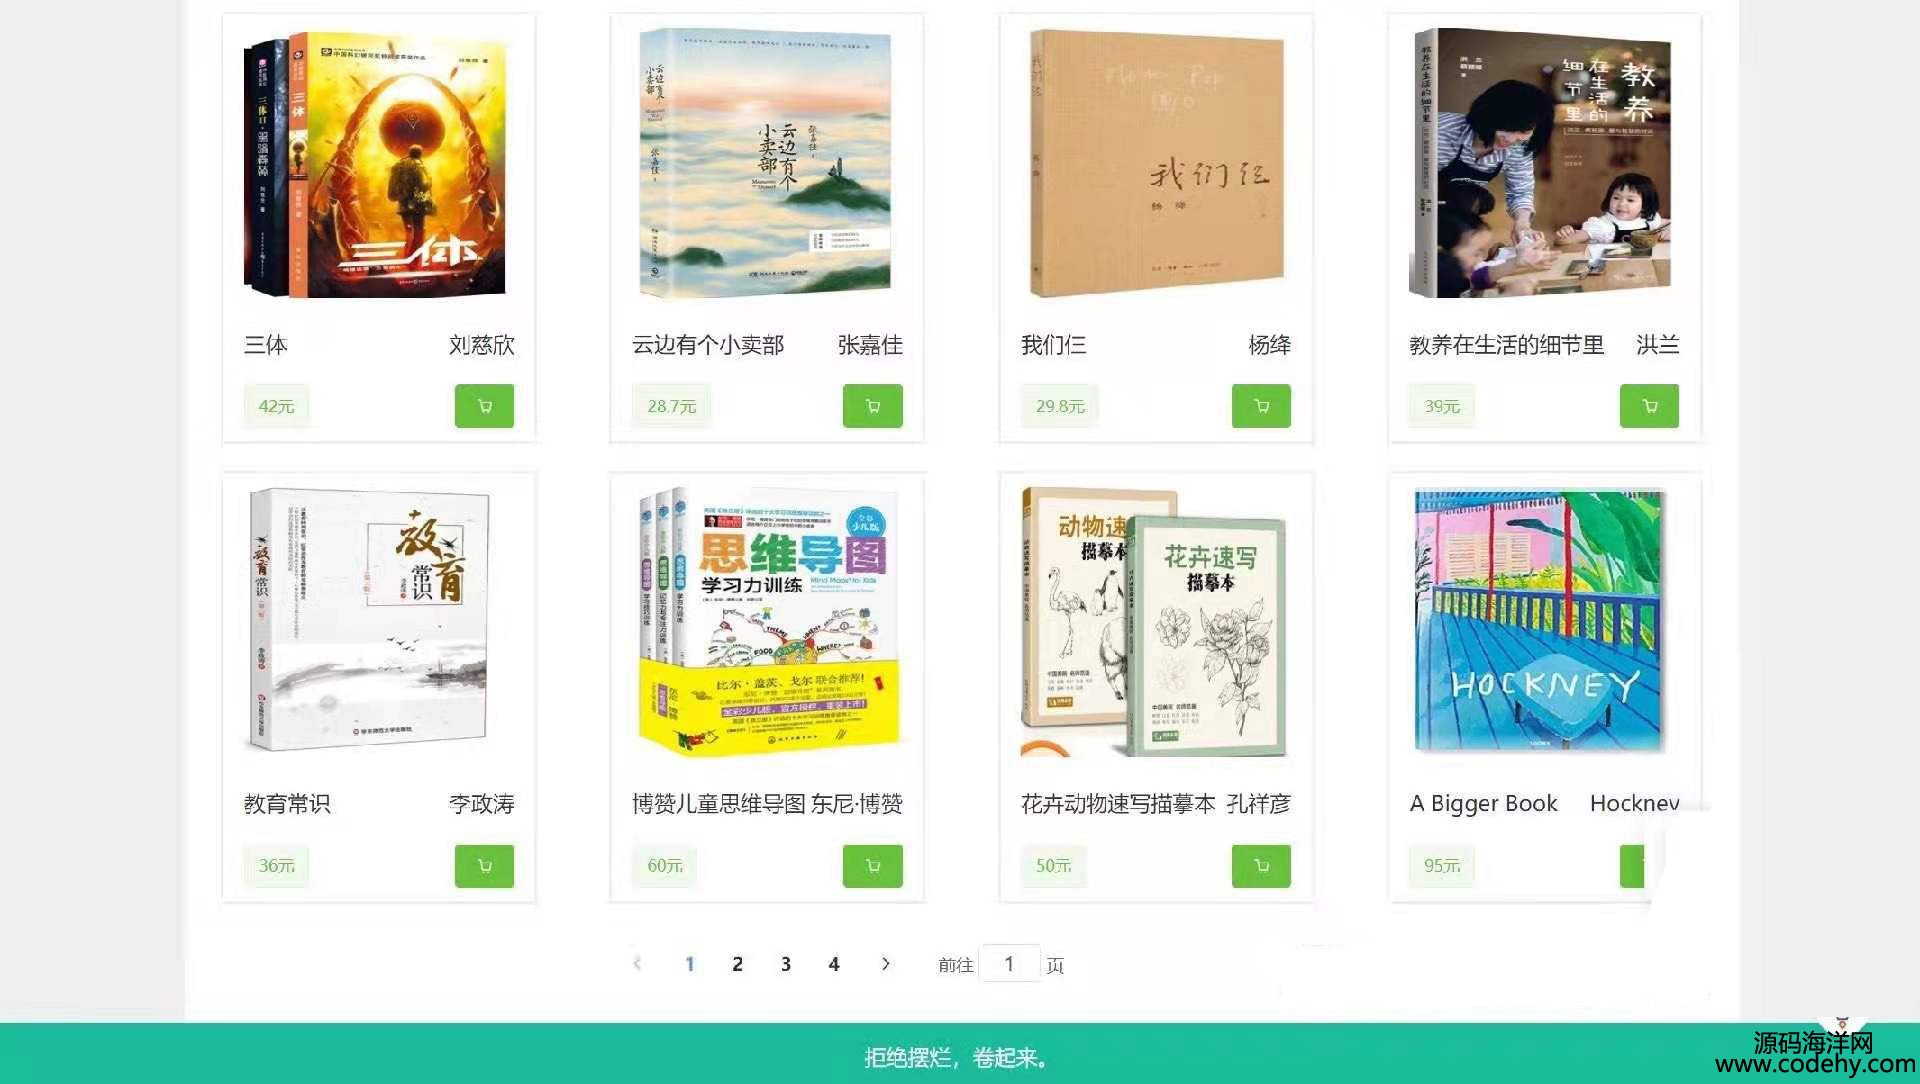
Task: Click cart icon for 云边有个小卖部
Action: pyautogui.click(x=872, y=406)
